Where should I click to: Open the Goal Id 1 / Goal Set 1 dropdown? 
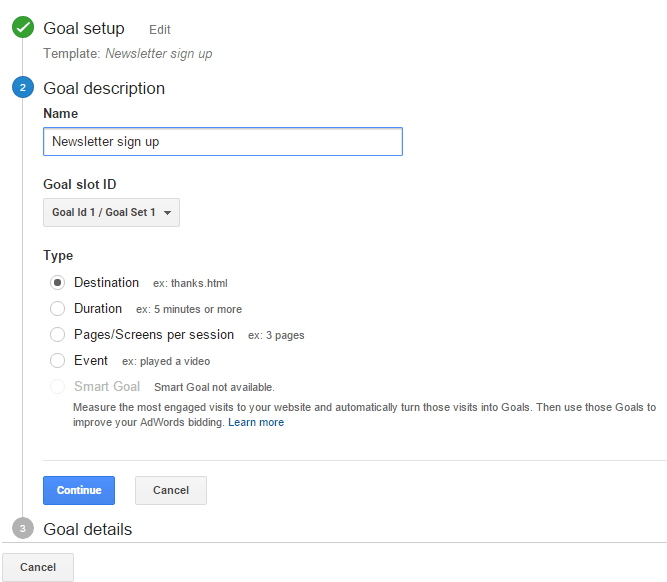[111, 212]
